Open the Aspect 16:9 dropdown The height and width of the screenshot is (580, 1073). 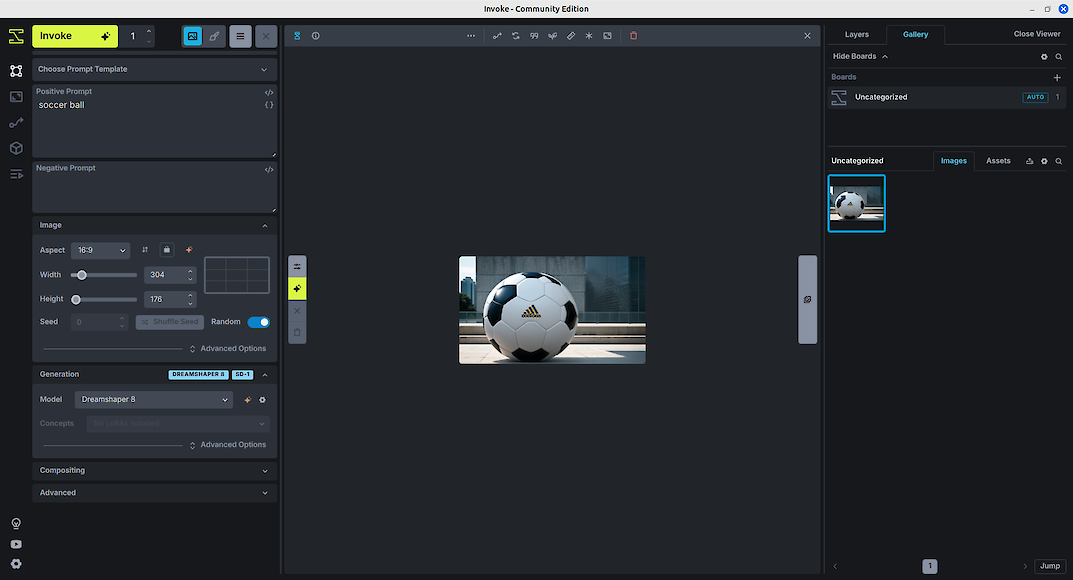(101, 250)
